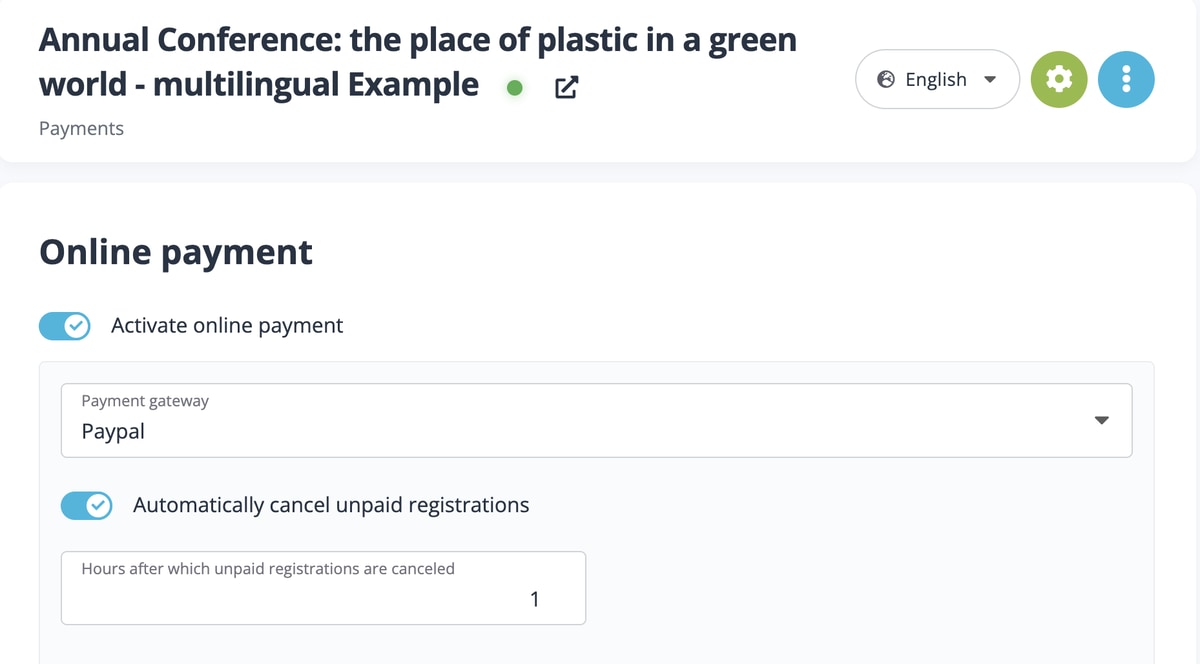Click the "Payment gateway" field label
This screenshot has height=664, width=1200.
point(145,401)
